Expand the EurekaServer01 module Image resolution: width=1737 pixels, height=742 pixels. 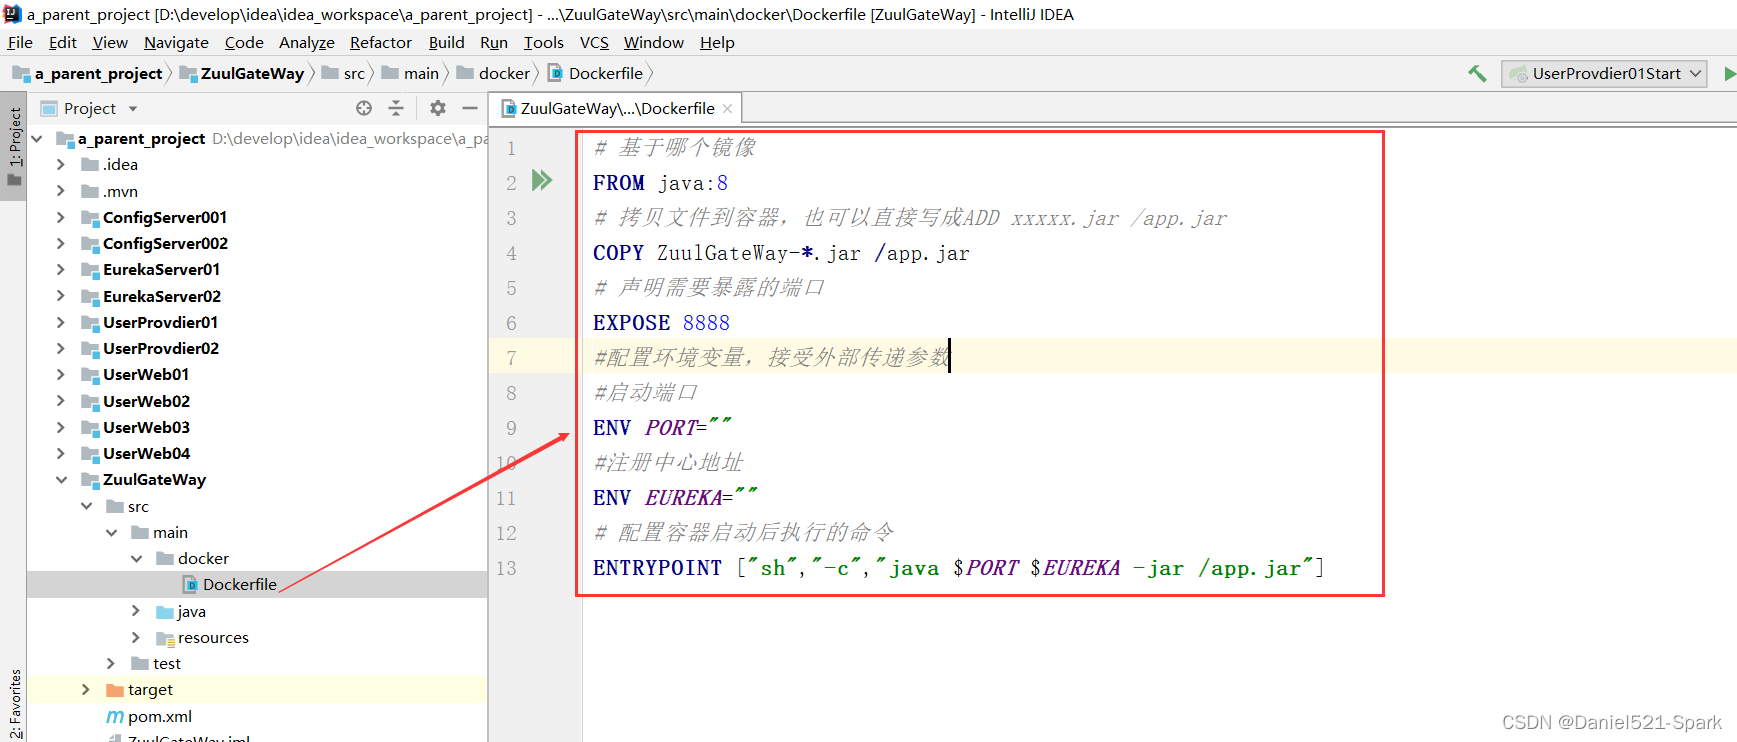point(61,269)
